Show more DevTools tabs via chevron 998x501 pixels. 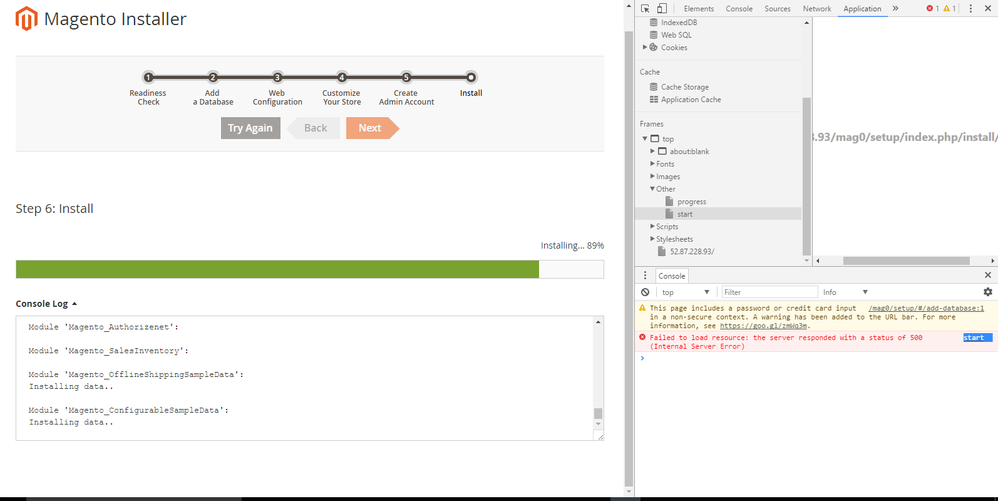pos(895,8)
